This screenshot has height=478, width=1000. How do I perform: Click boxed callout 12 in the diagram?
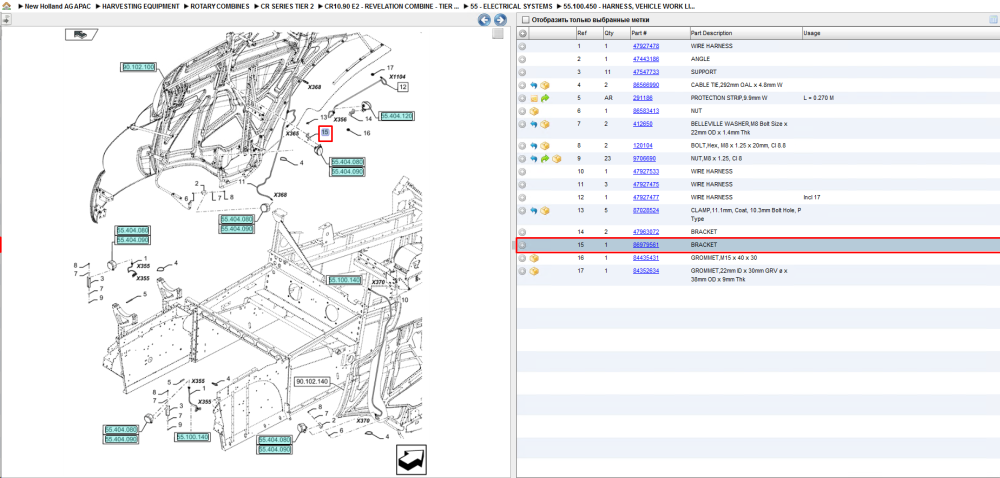tap(403, 87)
